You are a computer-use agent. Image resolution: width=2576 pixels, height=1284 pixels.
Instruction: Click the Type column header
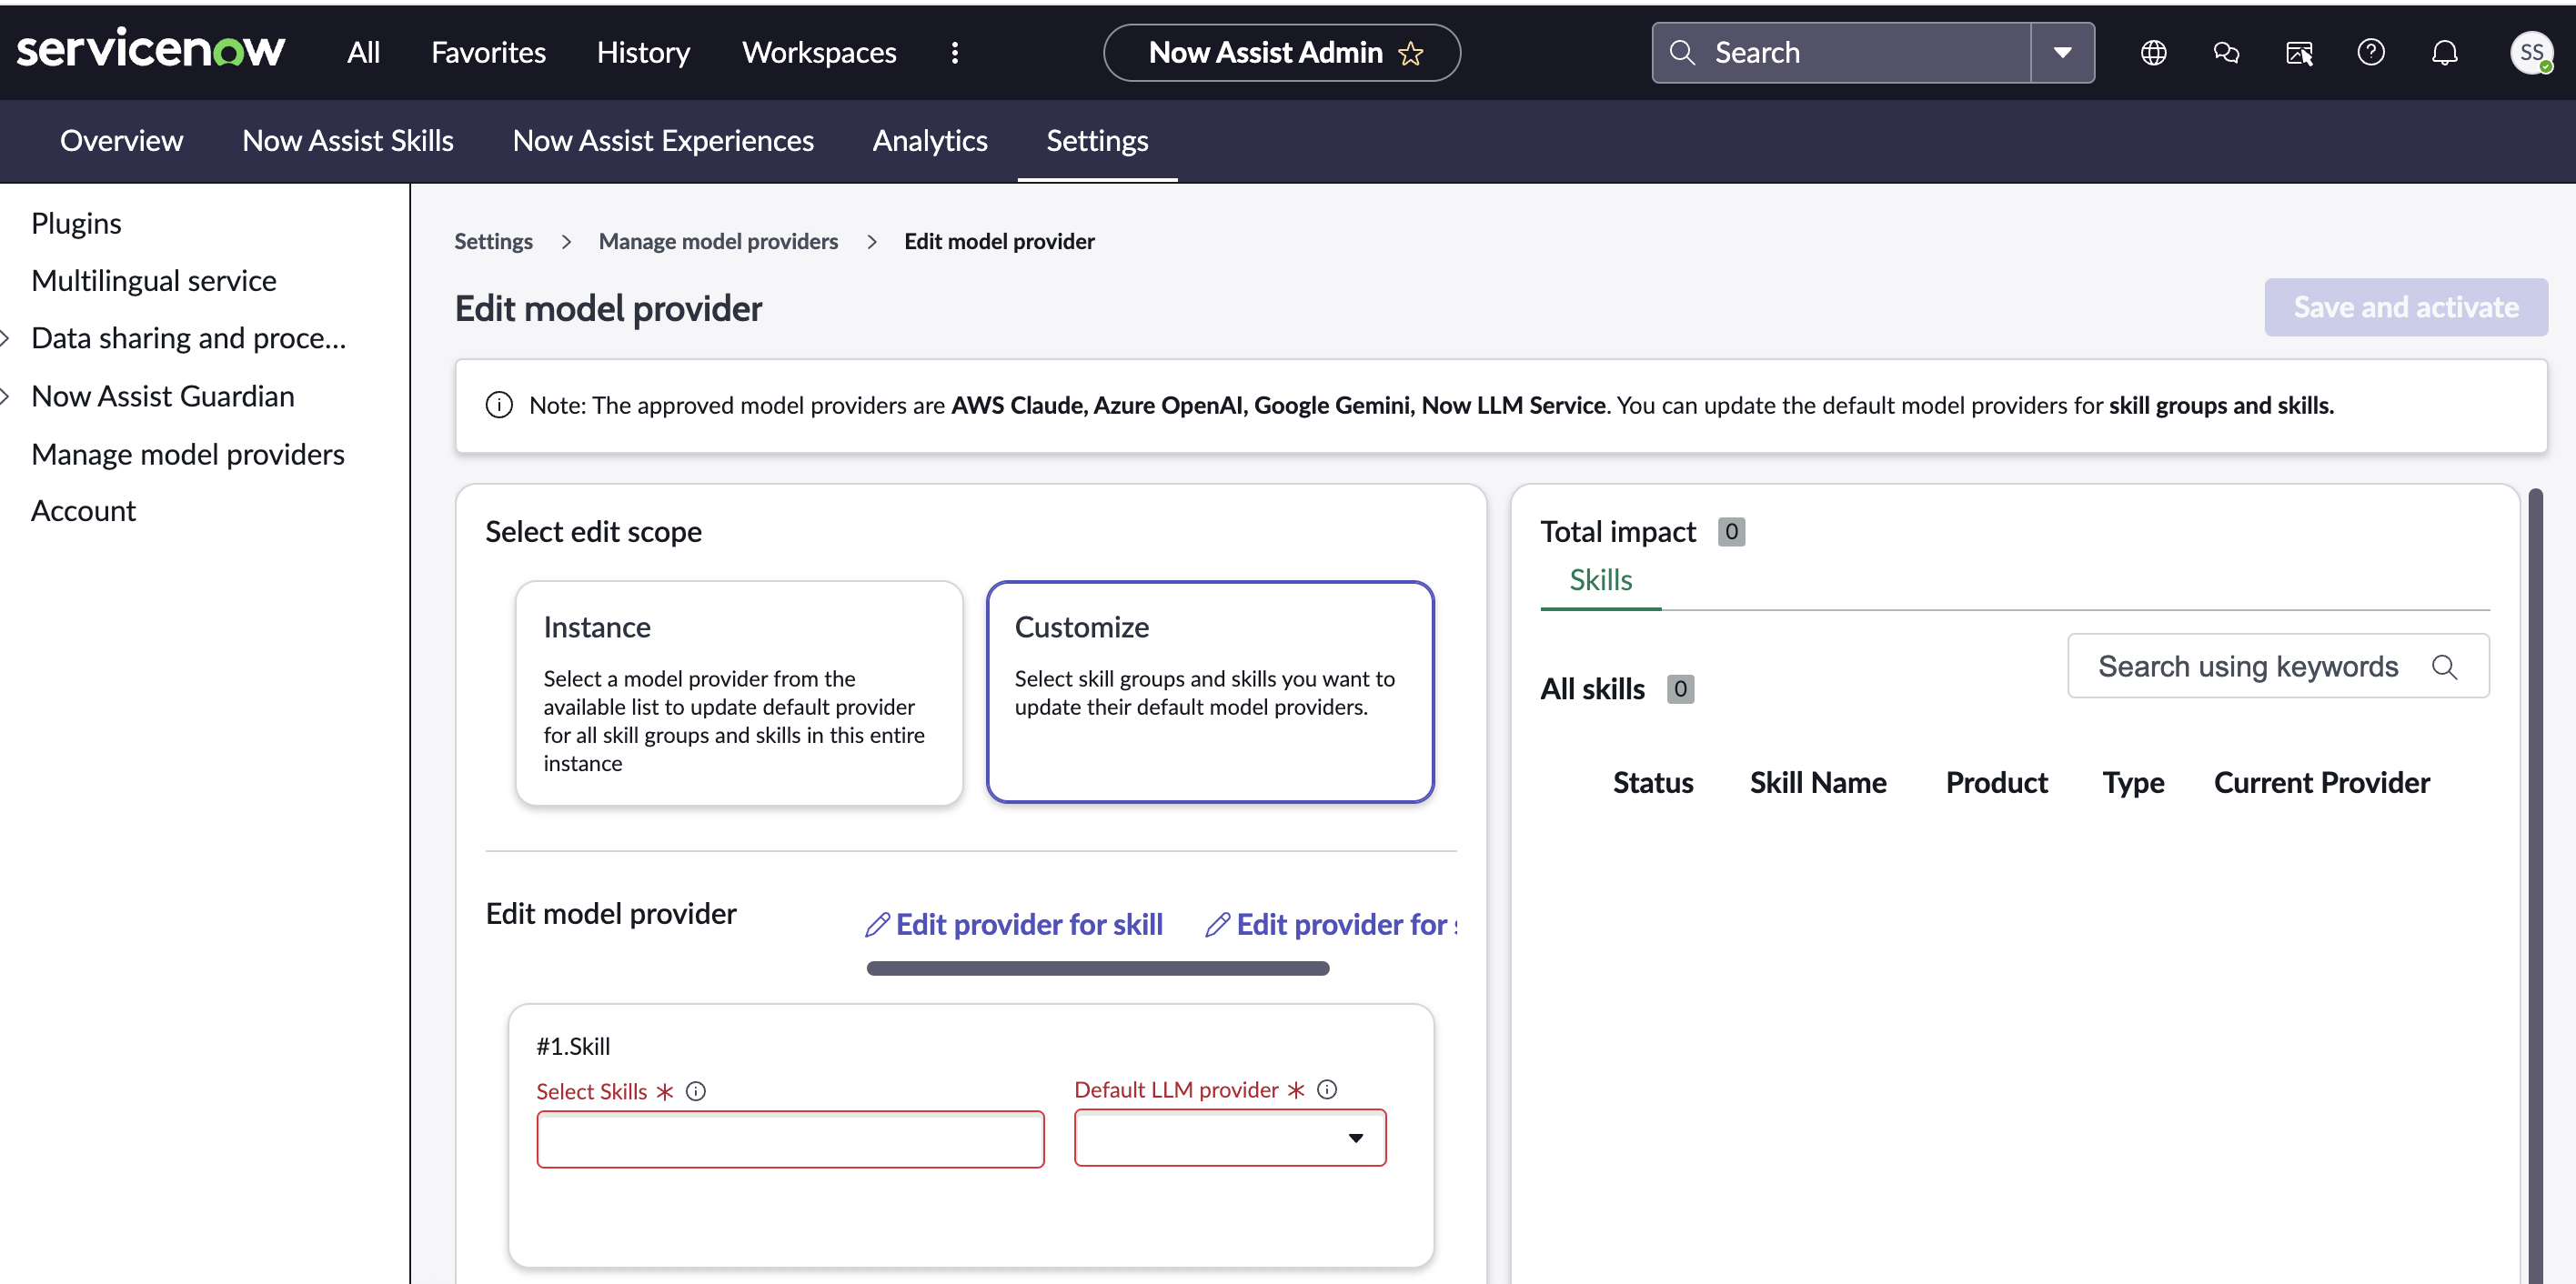point(2132,783)
